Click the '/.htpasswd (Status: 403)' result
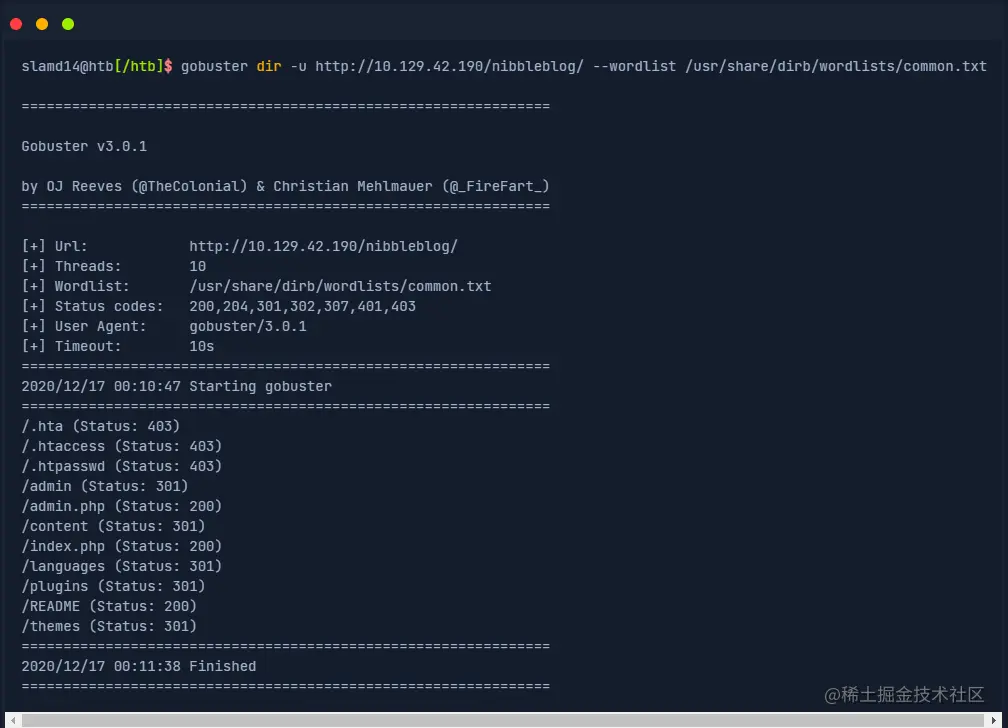Screen dimensions: 1008x728 pyautogui.click(x=122, y=466)
